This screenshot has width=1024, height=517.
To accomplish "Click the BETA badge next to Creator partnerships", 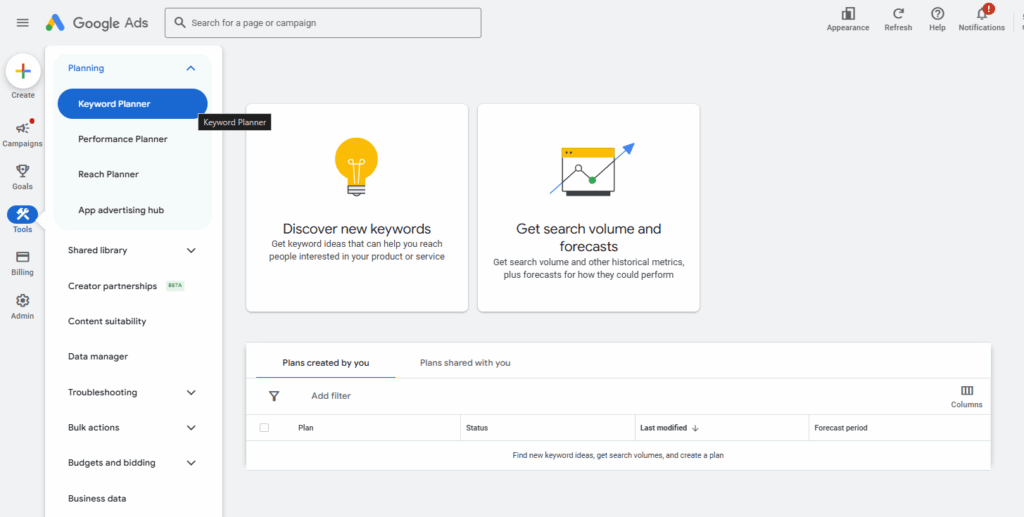I will [175, 286].
